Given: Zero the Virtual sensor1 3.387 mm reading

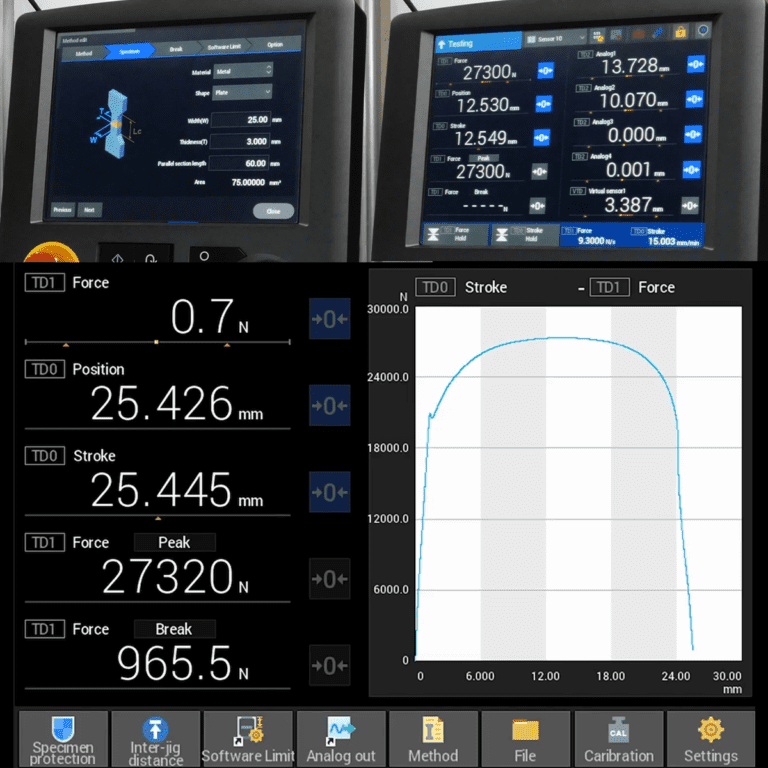Looking at the screenshot, I should pyautogui.click(x=690, y=205).
